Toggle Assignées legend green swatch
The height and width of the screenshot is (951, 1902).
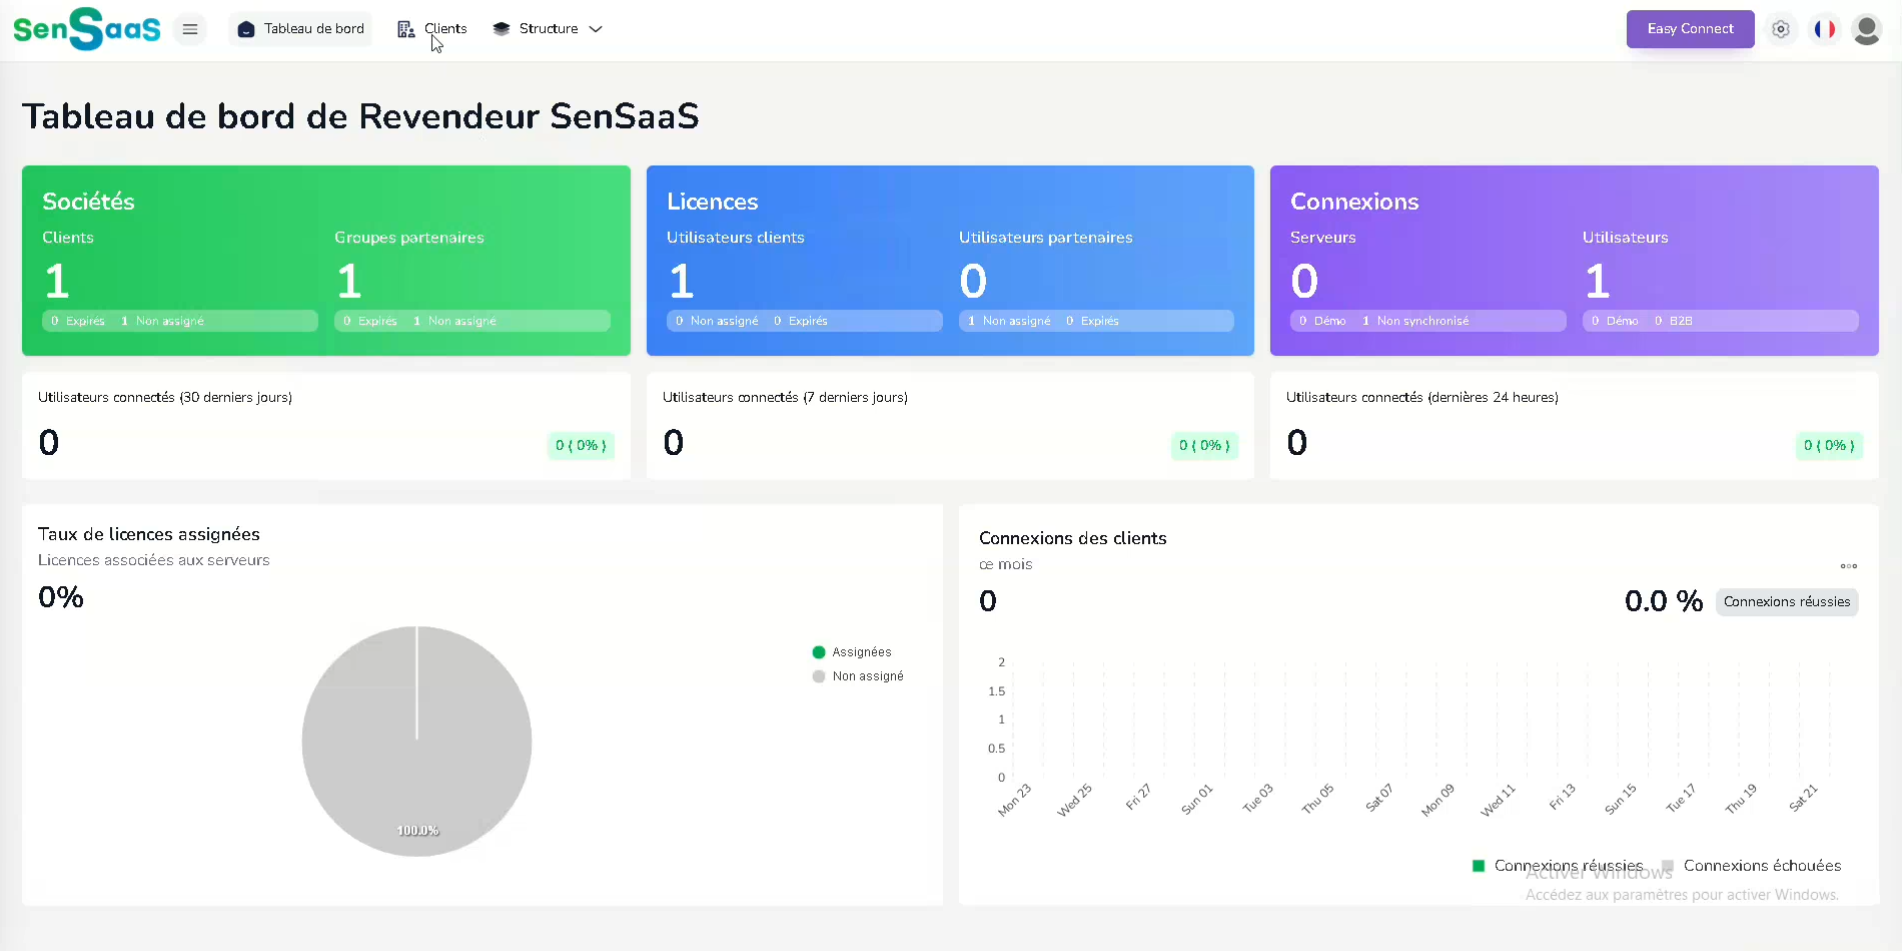coord(819,652)
